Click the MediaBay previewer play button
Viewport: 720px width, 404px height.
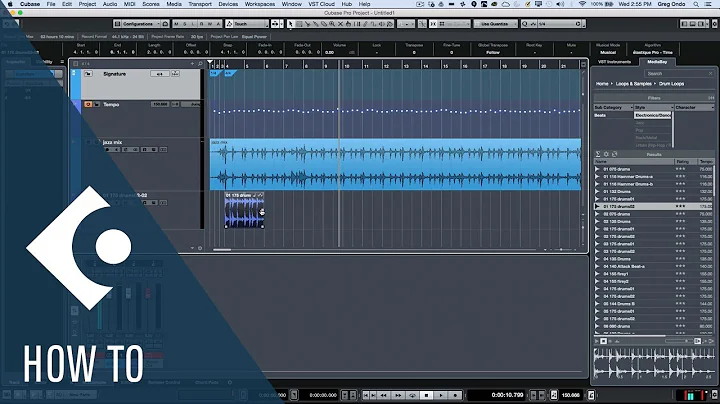(597, 341)
